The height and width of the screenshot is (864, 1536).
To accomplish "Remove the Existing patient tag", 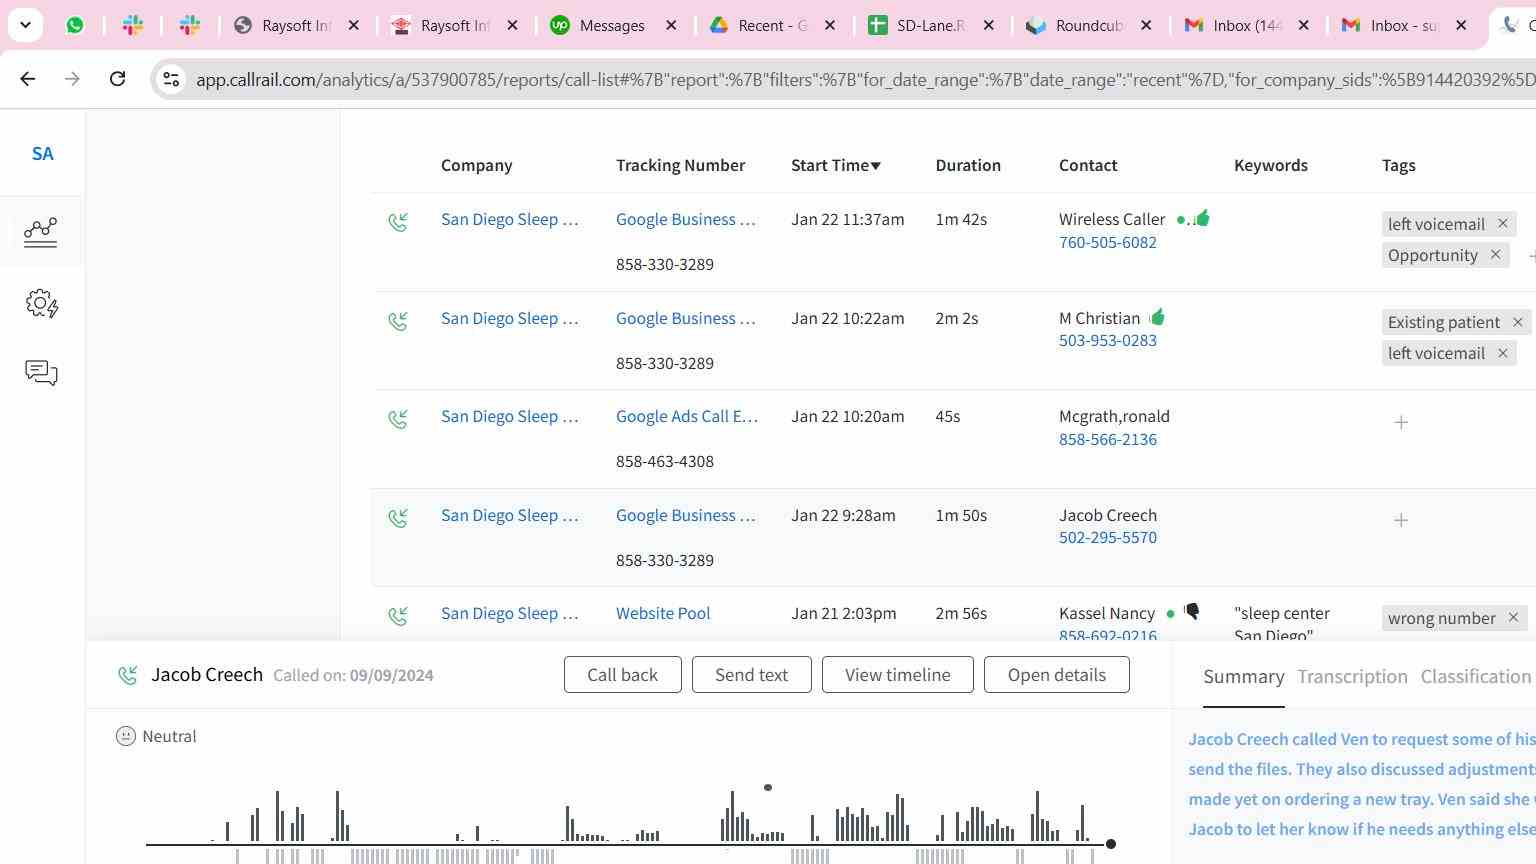I will pyautogui.click(x=1517, y=321).
